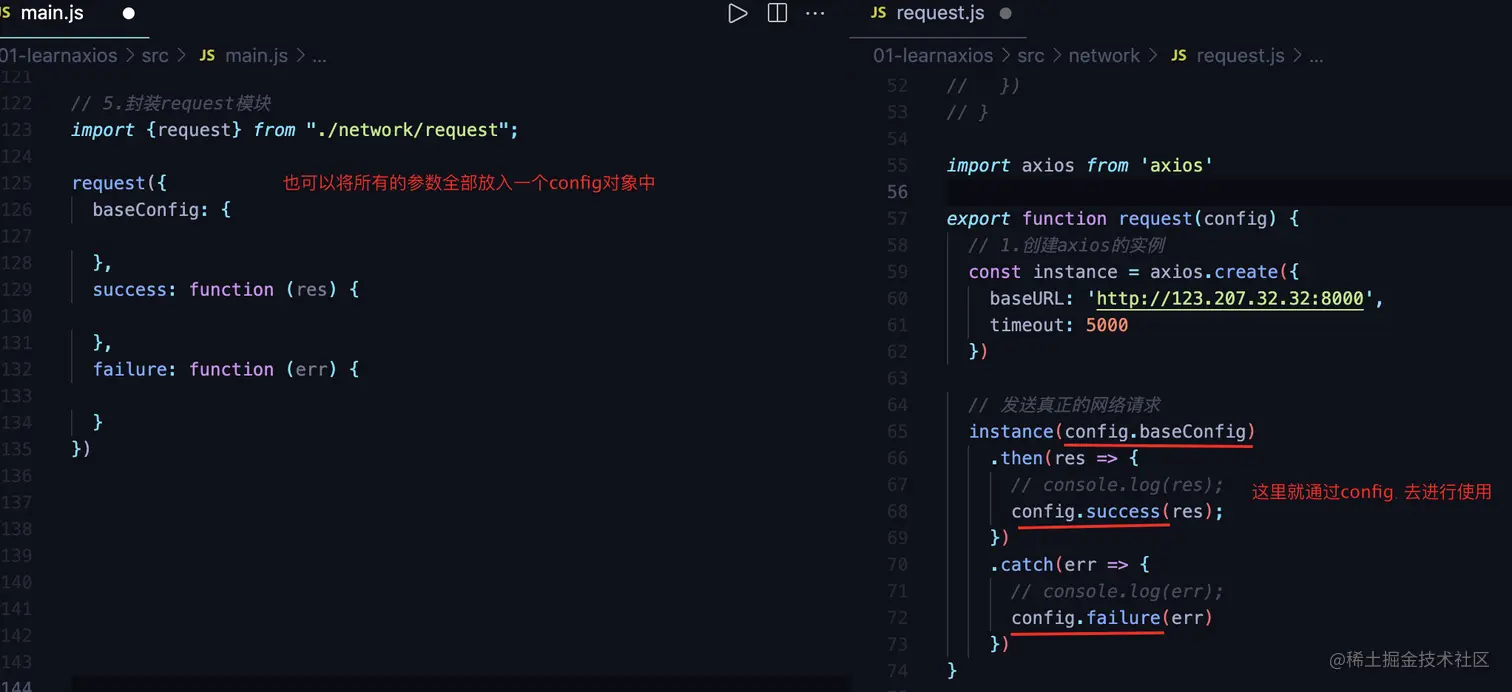Click the JS icon on request.js tab
Viewport: 1512px width, 692px height.
(878, 13)
